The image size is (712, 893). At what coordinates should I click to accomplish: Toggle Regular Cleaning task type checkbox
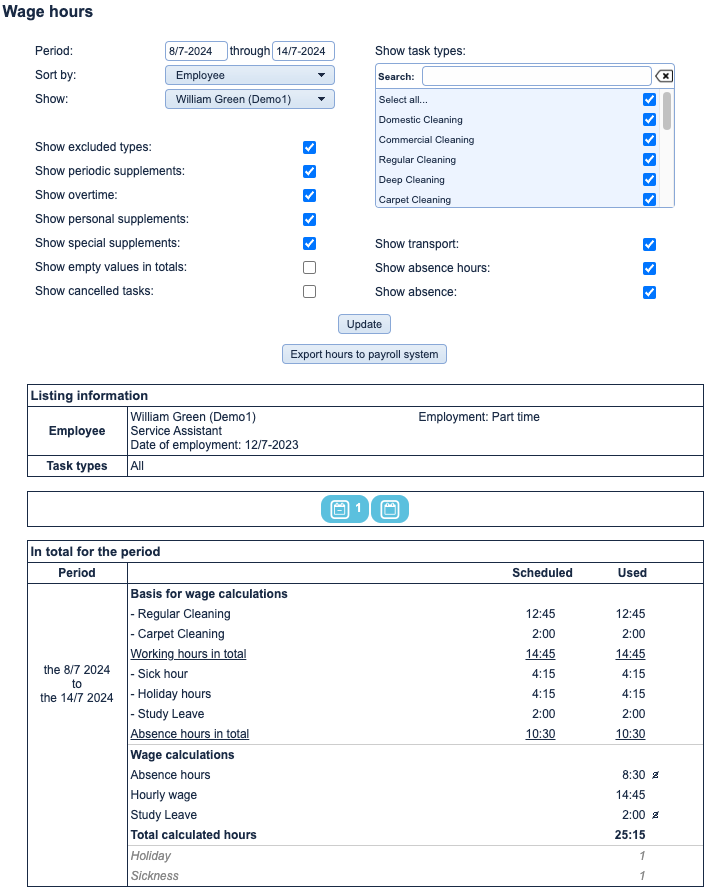tap(649, 159)
